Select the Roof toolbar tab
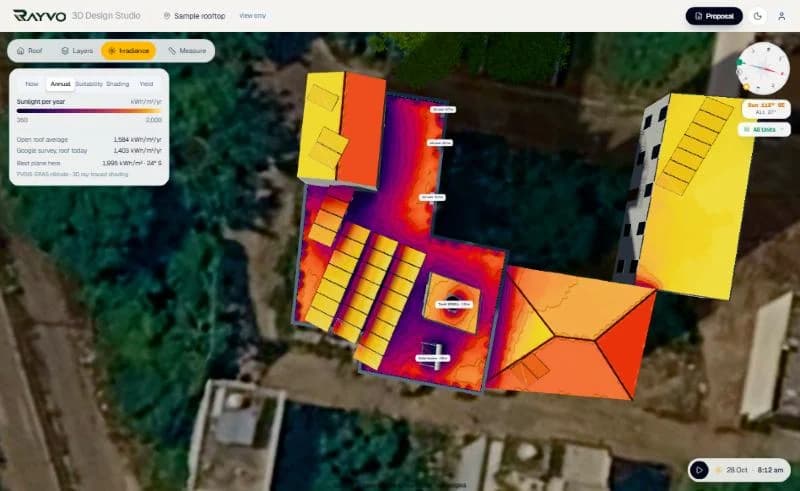800x491 pixels. tap(30, 51)
